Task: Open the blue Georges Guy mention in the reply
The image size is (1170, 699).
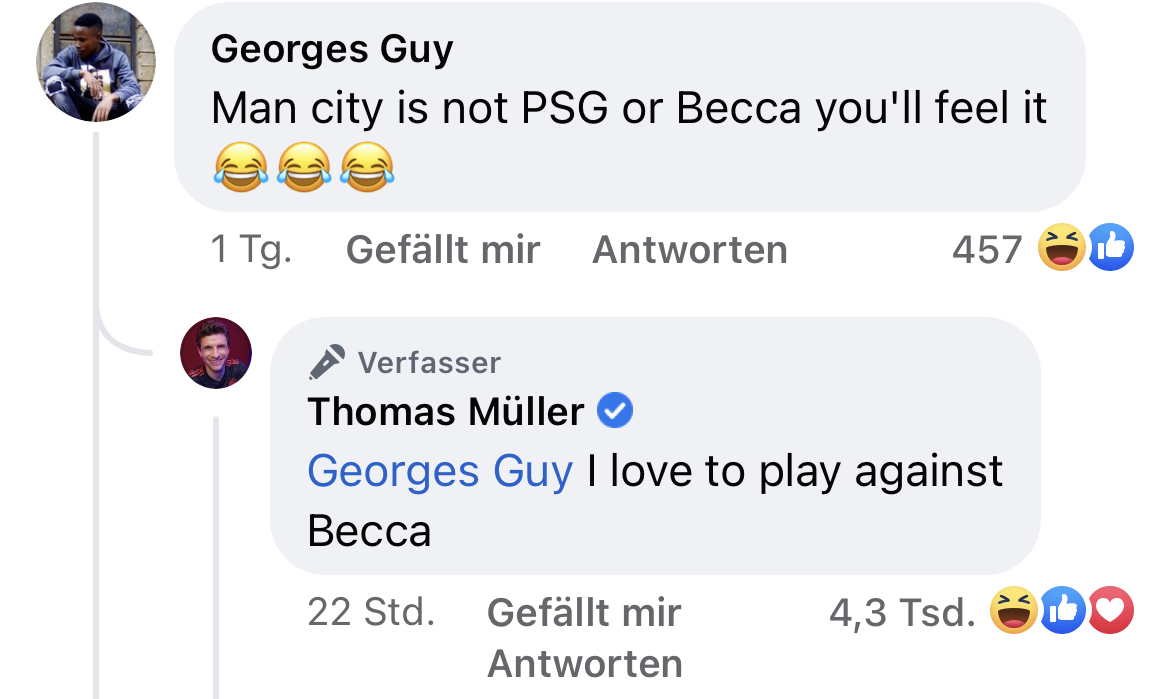Action: (x=440, y=471)
